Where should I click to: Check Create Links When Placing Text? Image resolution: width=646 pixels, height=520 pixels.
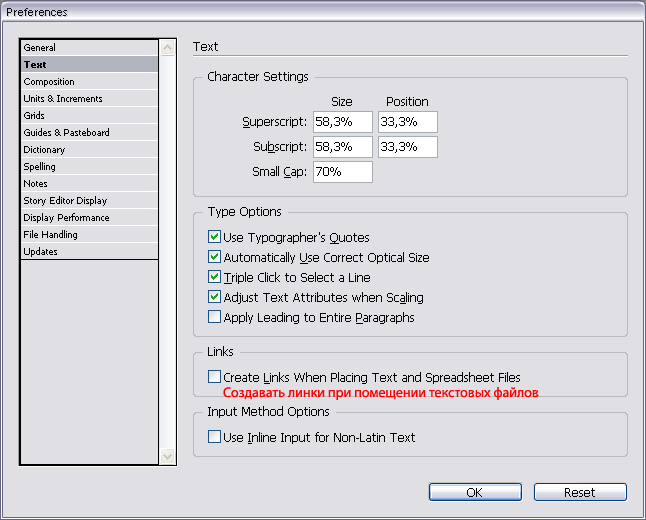[x=214, y=377]
